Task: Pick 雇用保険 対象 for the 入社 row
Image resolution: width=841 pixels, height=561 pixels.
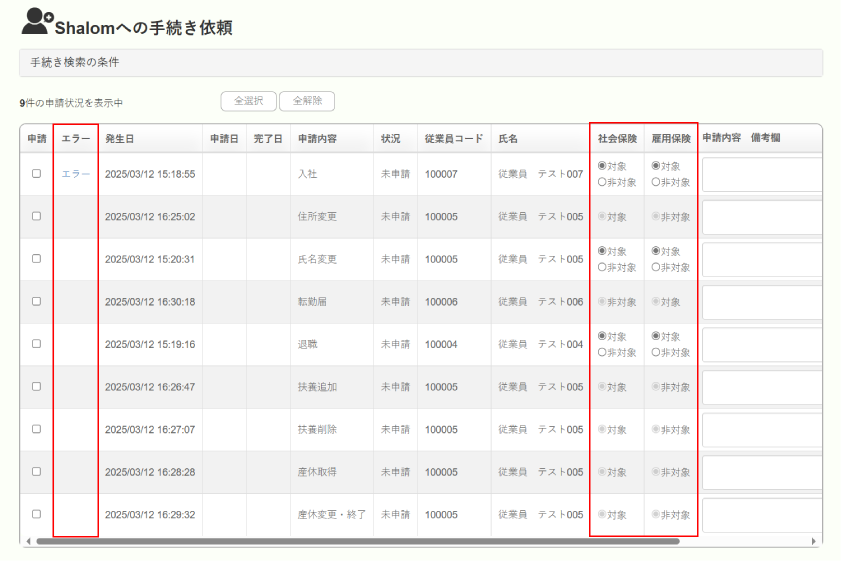Action: point(656,166)
